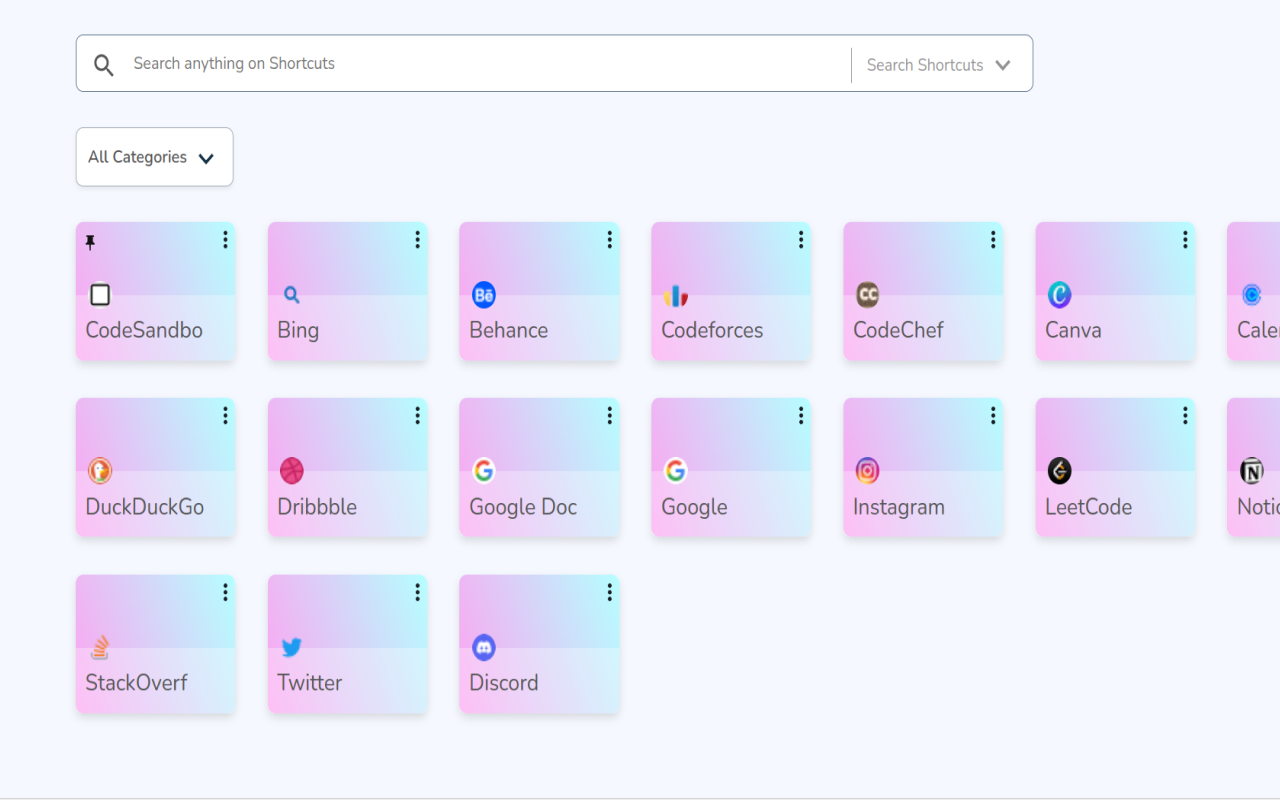Viewport: 1280px width, 800px height.
Task: Select the Dribbble icon
Action: pyautogui.click(x=292, y=470)
